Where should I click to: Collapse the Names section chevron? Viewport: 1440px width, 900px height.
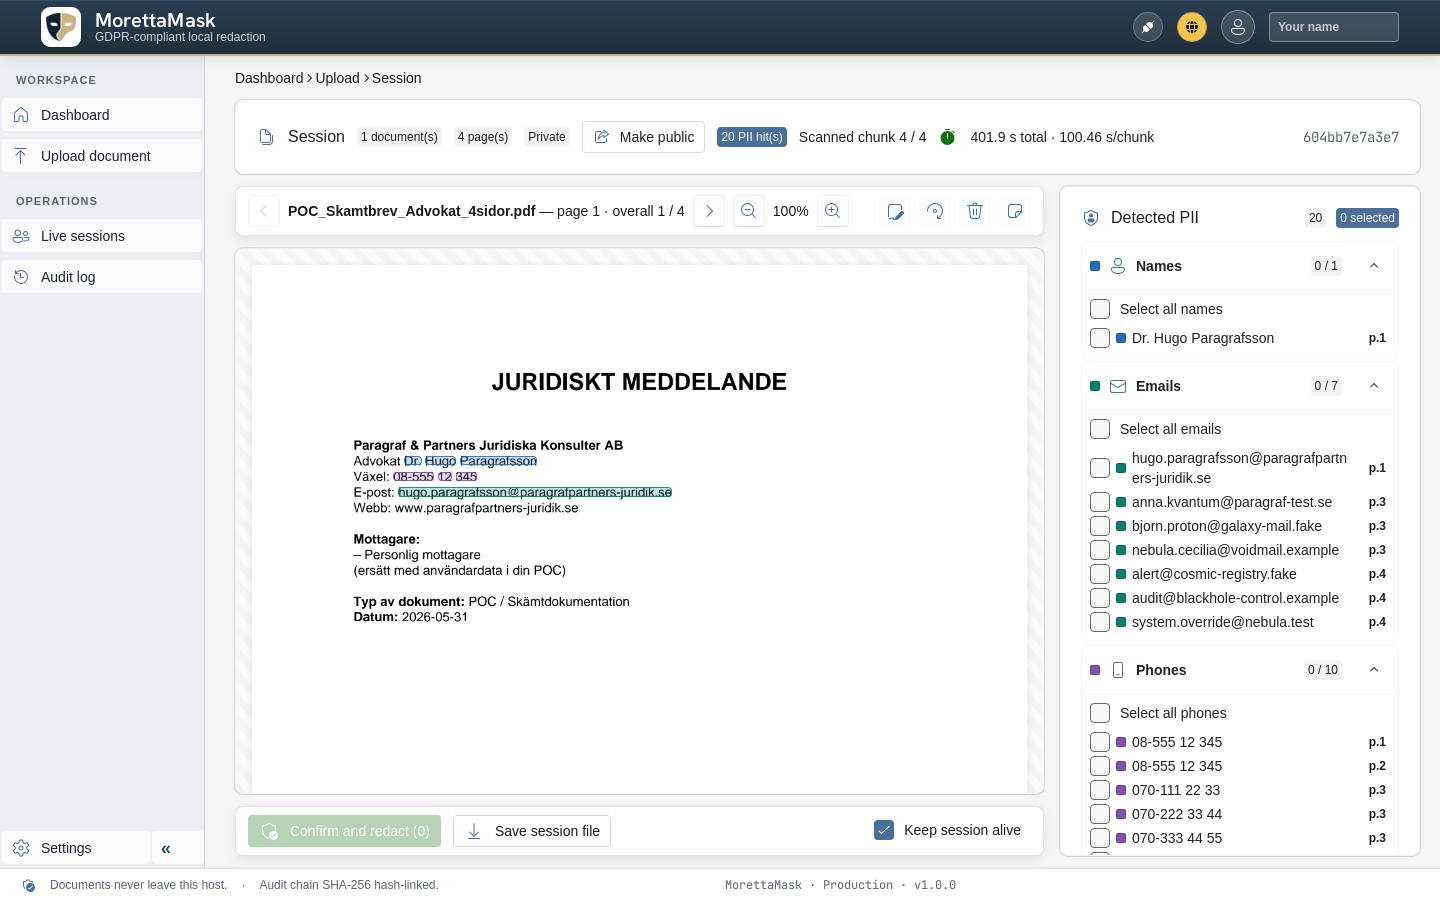point(1374,266)
